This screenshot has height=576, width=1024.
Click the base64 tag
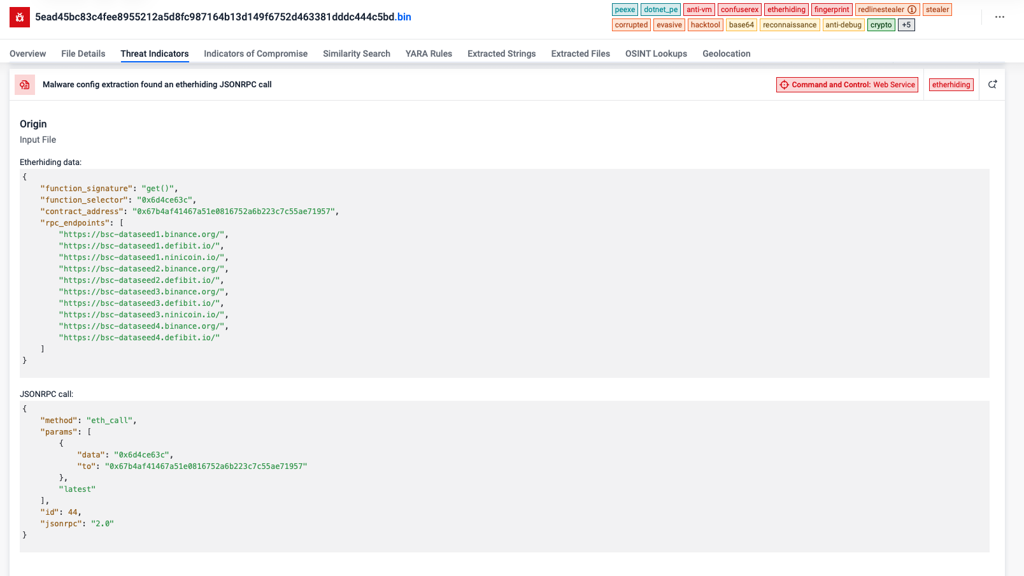(x=741, y=25)
